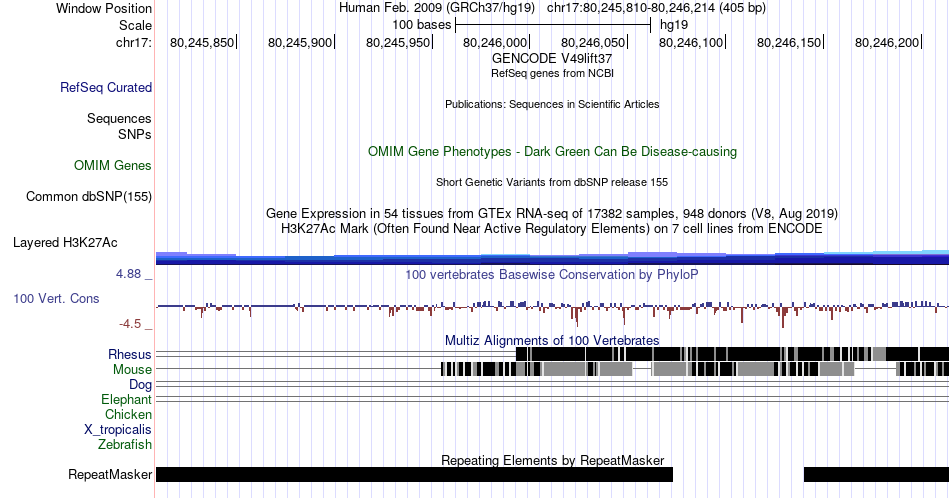This screenshot has height=498, width=950.
Task: Click OMIM Gene Phenotypes track title
Action: click(x=552, y=151)
